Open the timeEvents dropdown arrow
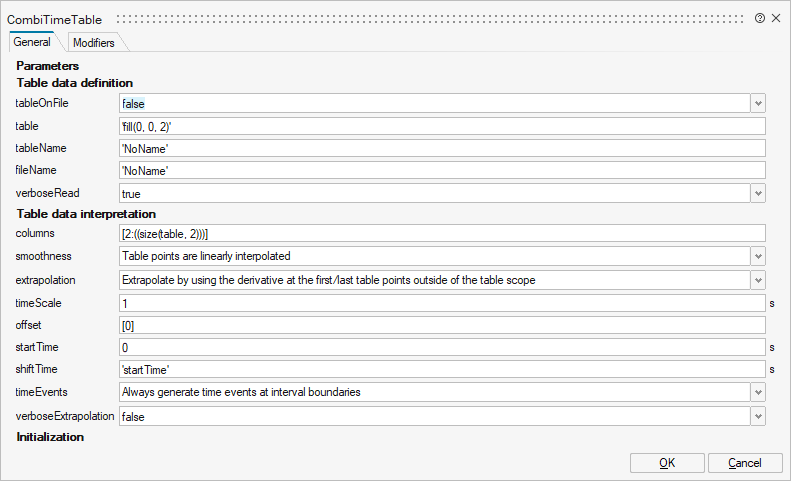 (758, 392)
